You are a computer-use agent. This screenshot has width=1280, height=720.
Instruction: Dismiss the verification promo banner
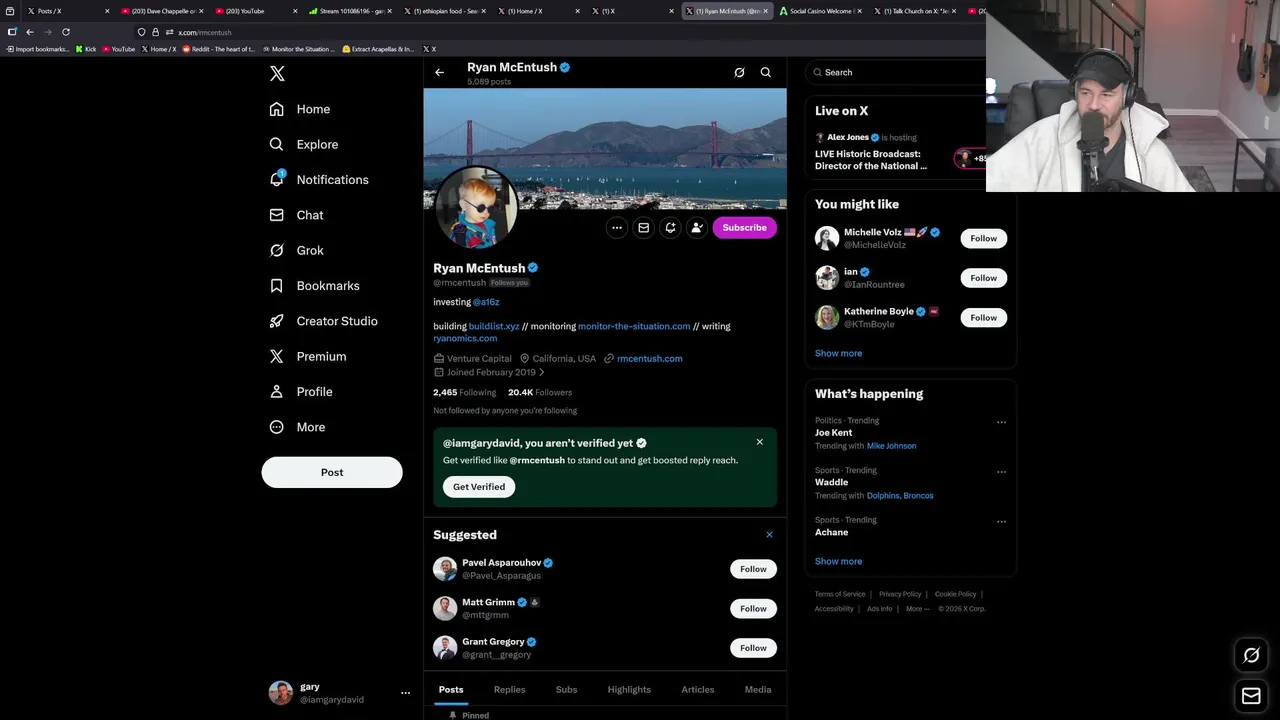[760, 442]
